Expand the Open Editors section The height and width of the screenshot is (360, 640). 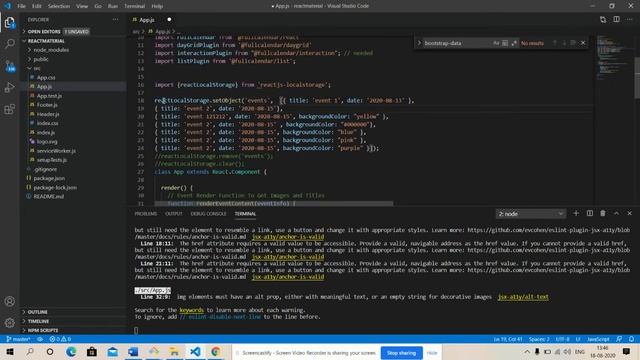[x=44, y=31]
